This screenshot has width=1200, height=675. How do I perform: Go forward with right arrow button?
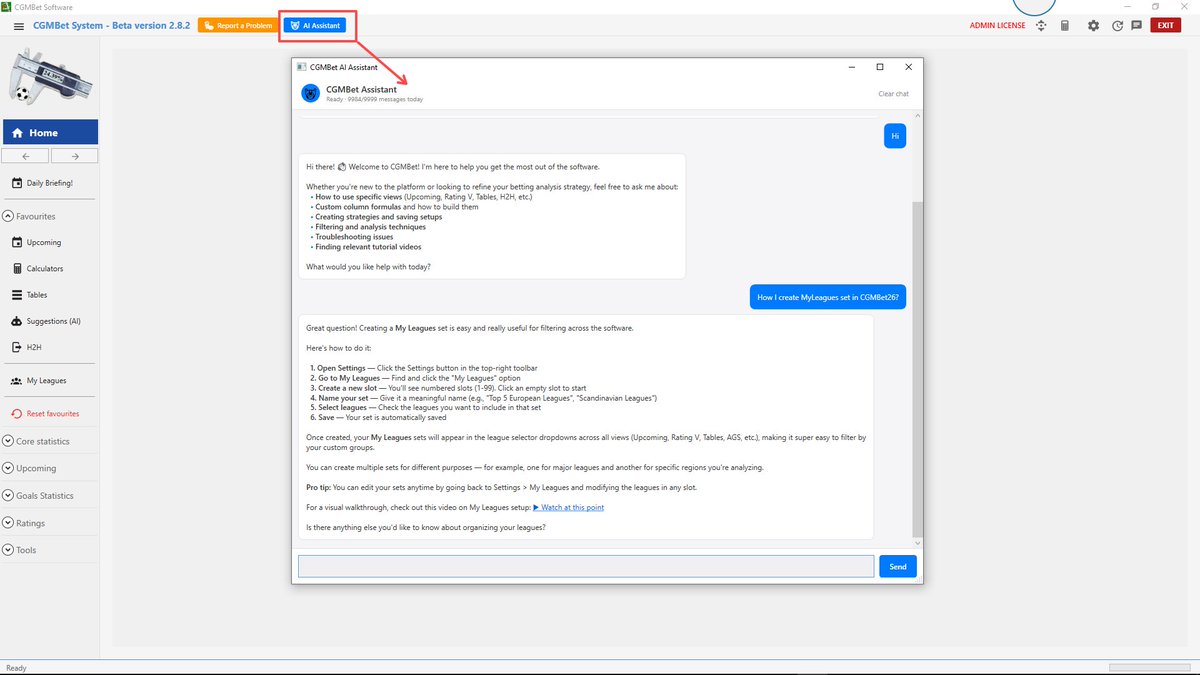[x=74, y=156]
